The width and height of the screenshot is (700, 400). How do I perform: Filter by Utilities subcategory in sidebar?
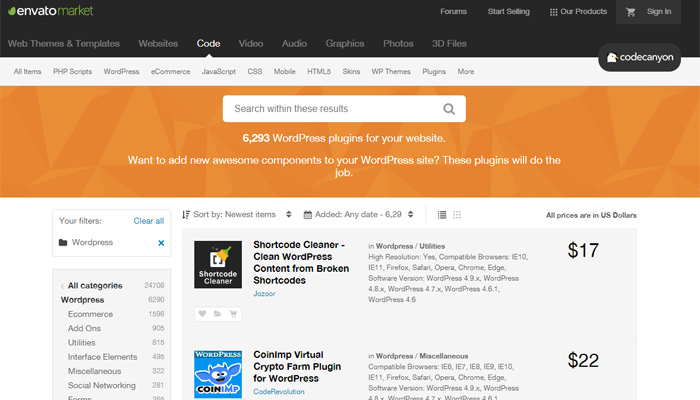point(81,343)
